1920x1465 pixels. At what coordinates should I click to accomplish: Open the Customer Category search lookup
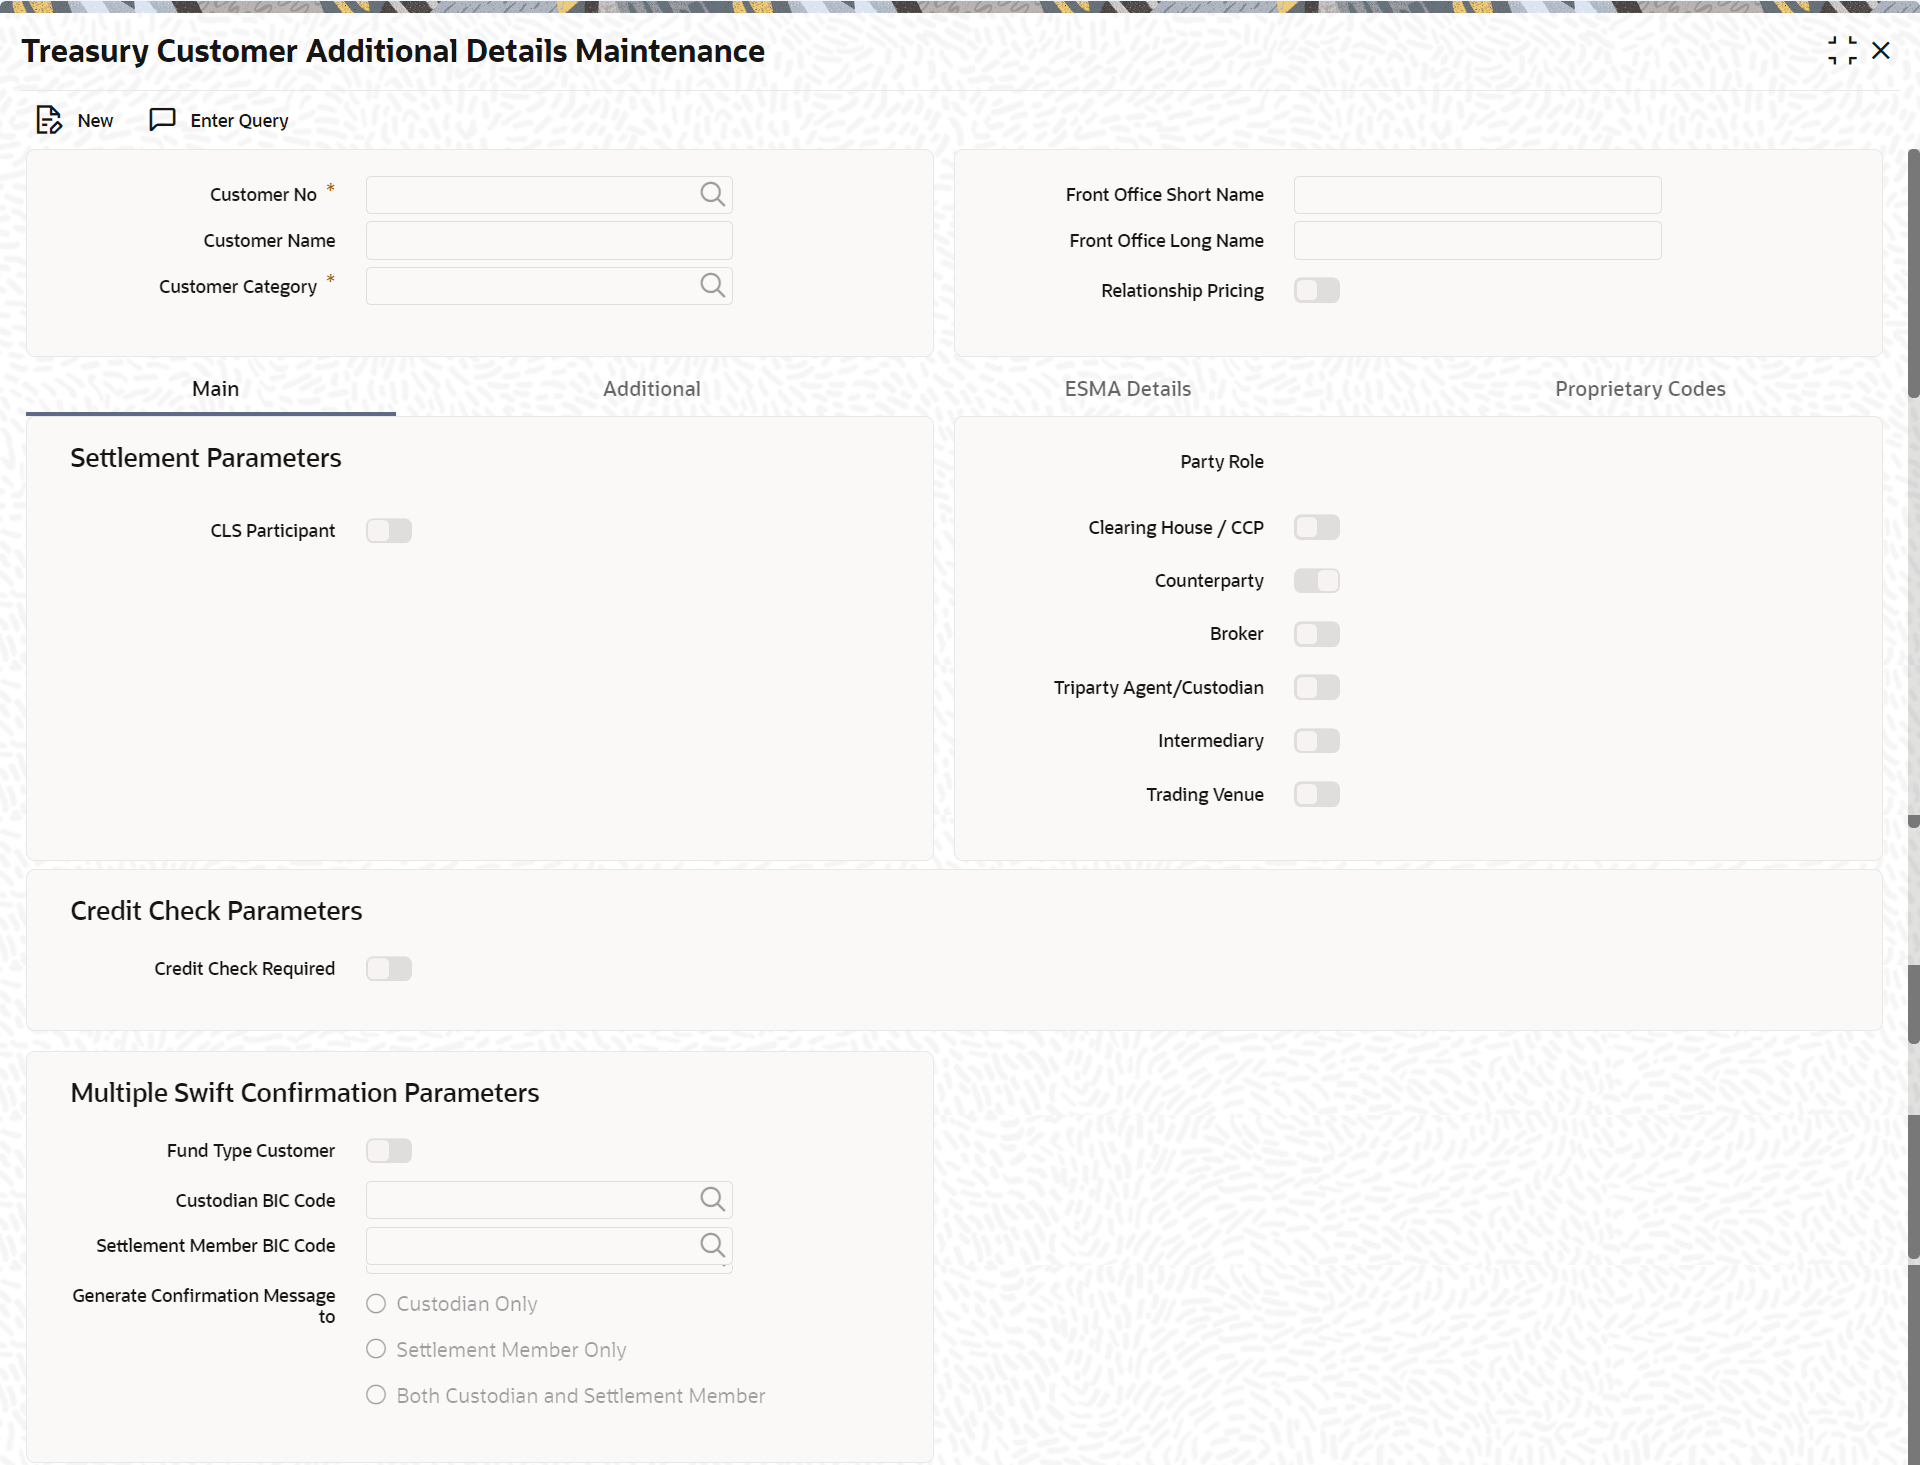pos(712,286)
